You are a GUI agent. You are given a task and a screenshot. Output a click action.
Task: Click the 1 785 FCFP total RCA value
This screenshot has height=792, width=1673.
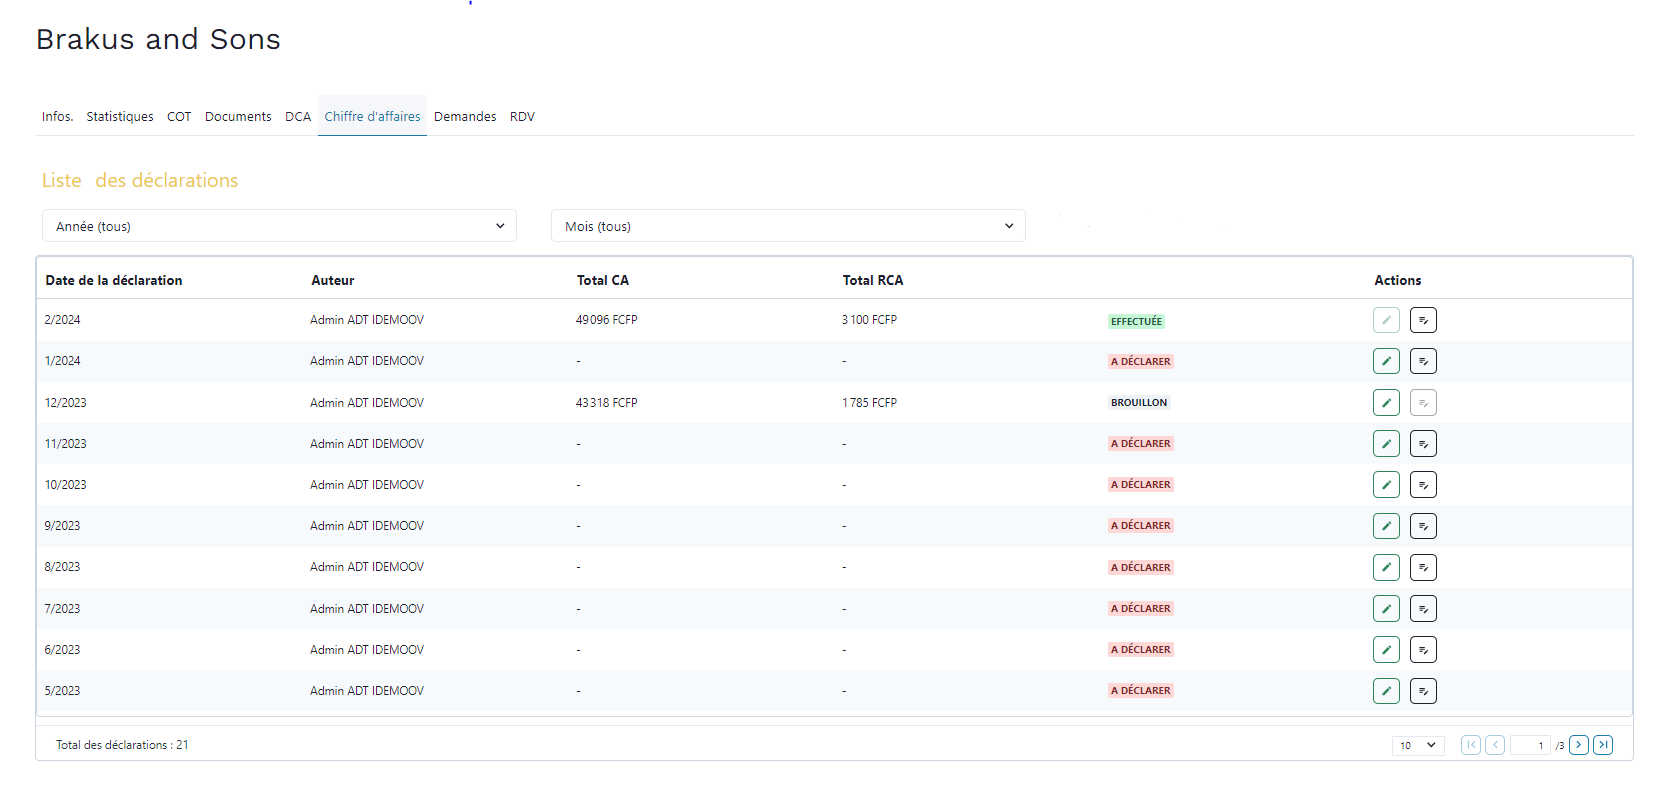click(x=869, y=403)
